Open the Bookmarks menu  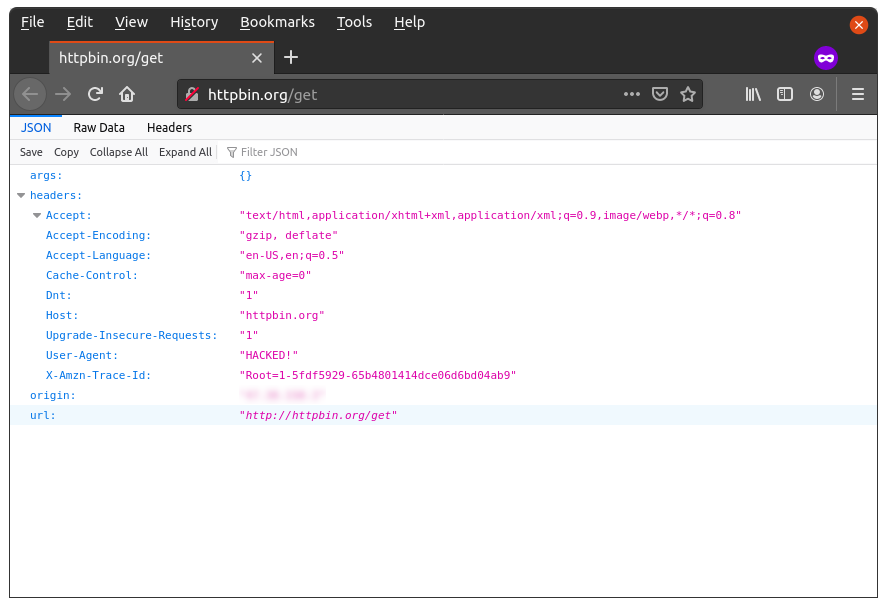coord(277,22)
